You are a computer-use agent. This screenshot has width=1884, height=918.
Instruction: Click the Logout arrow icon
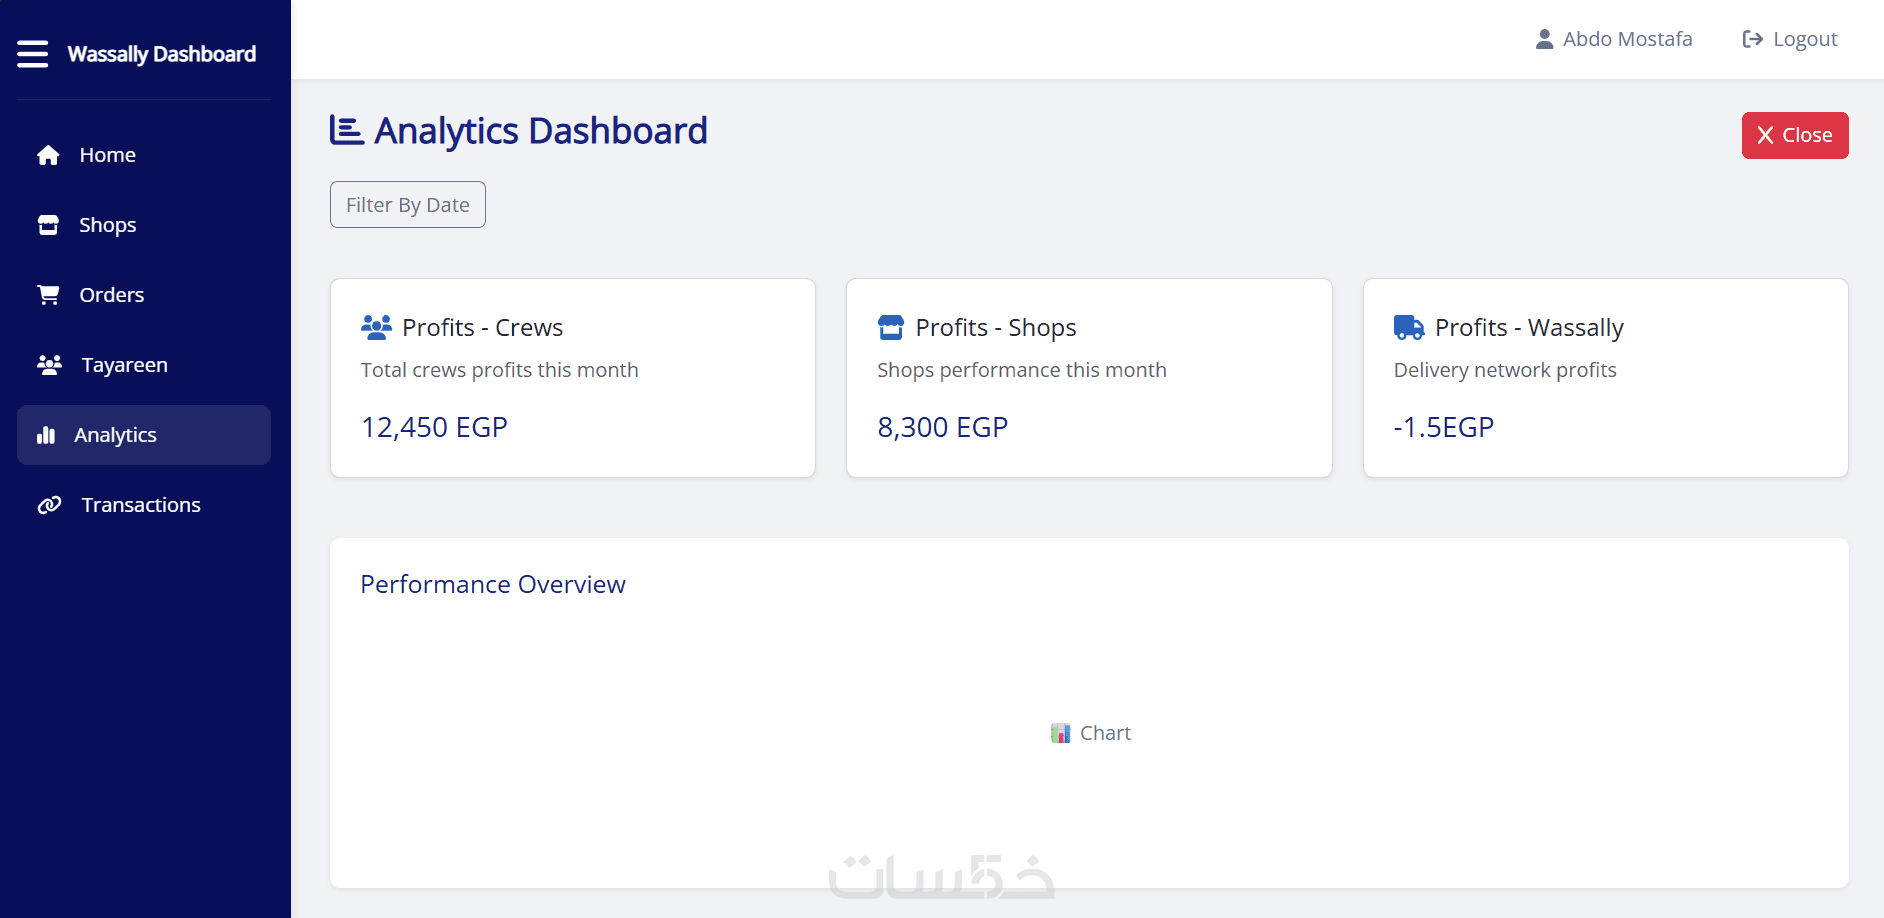pyautogui.click(x=1752, y=39)
